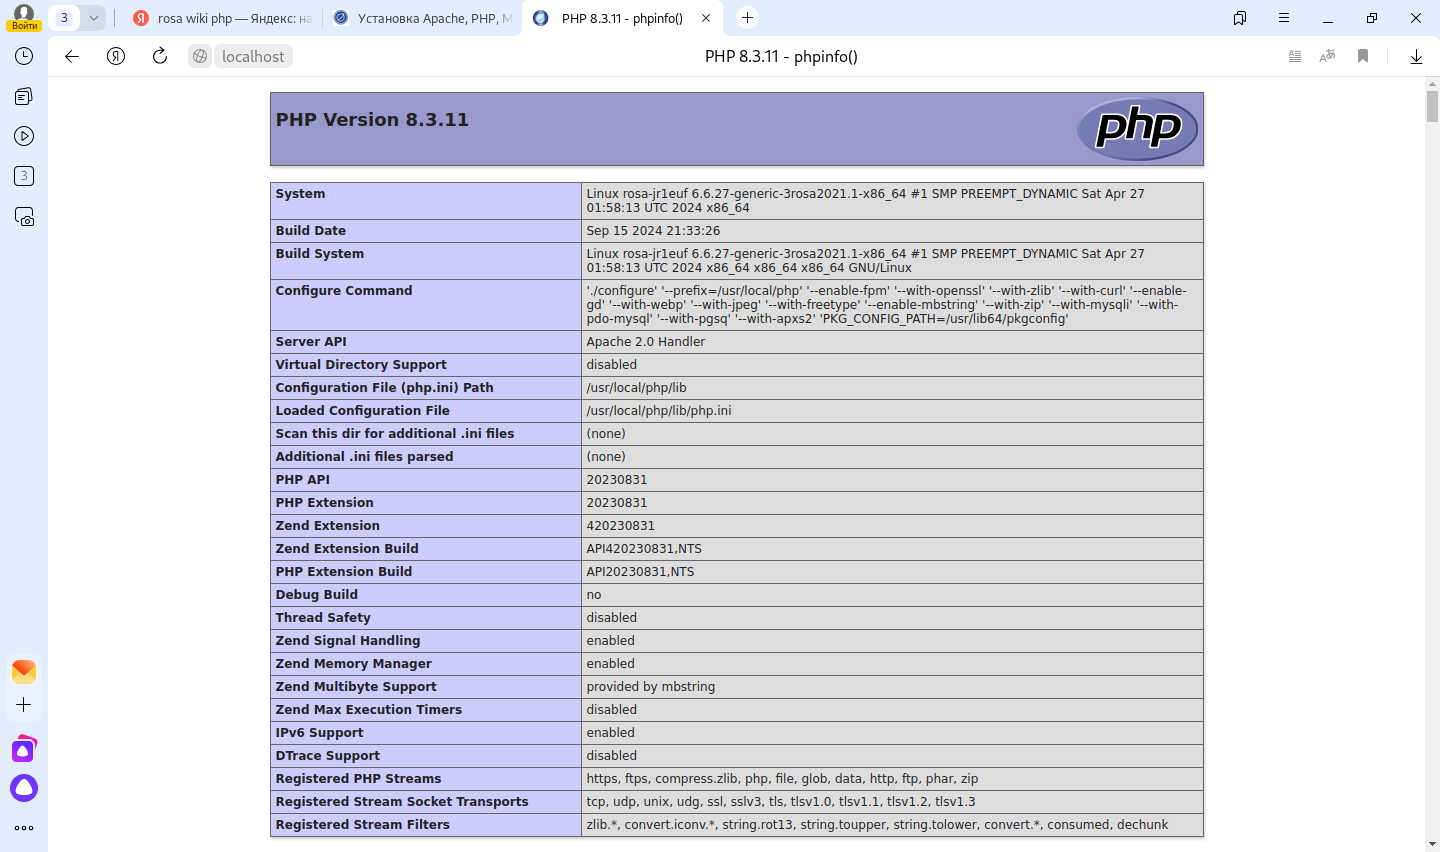Screen dimensions: 1440x852
Task: Open the bookmarks panel icon in title bar
Action: point(1240,18)
